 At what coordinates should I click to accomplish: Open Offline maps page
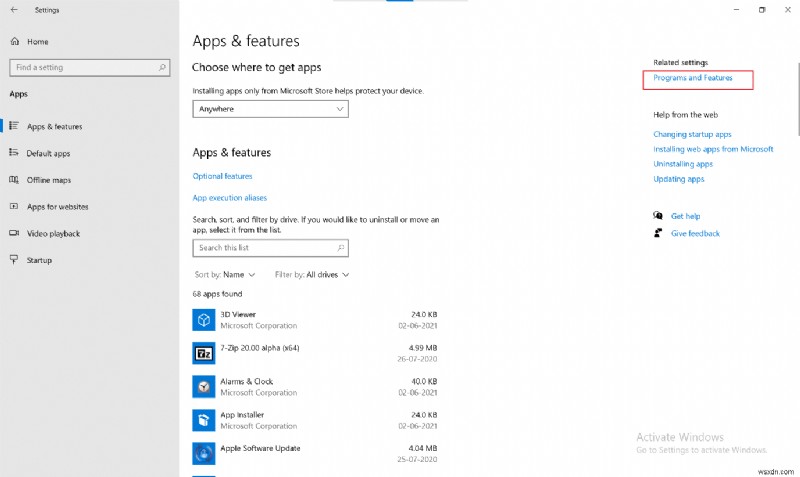click(x=49, y=180)
